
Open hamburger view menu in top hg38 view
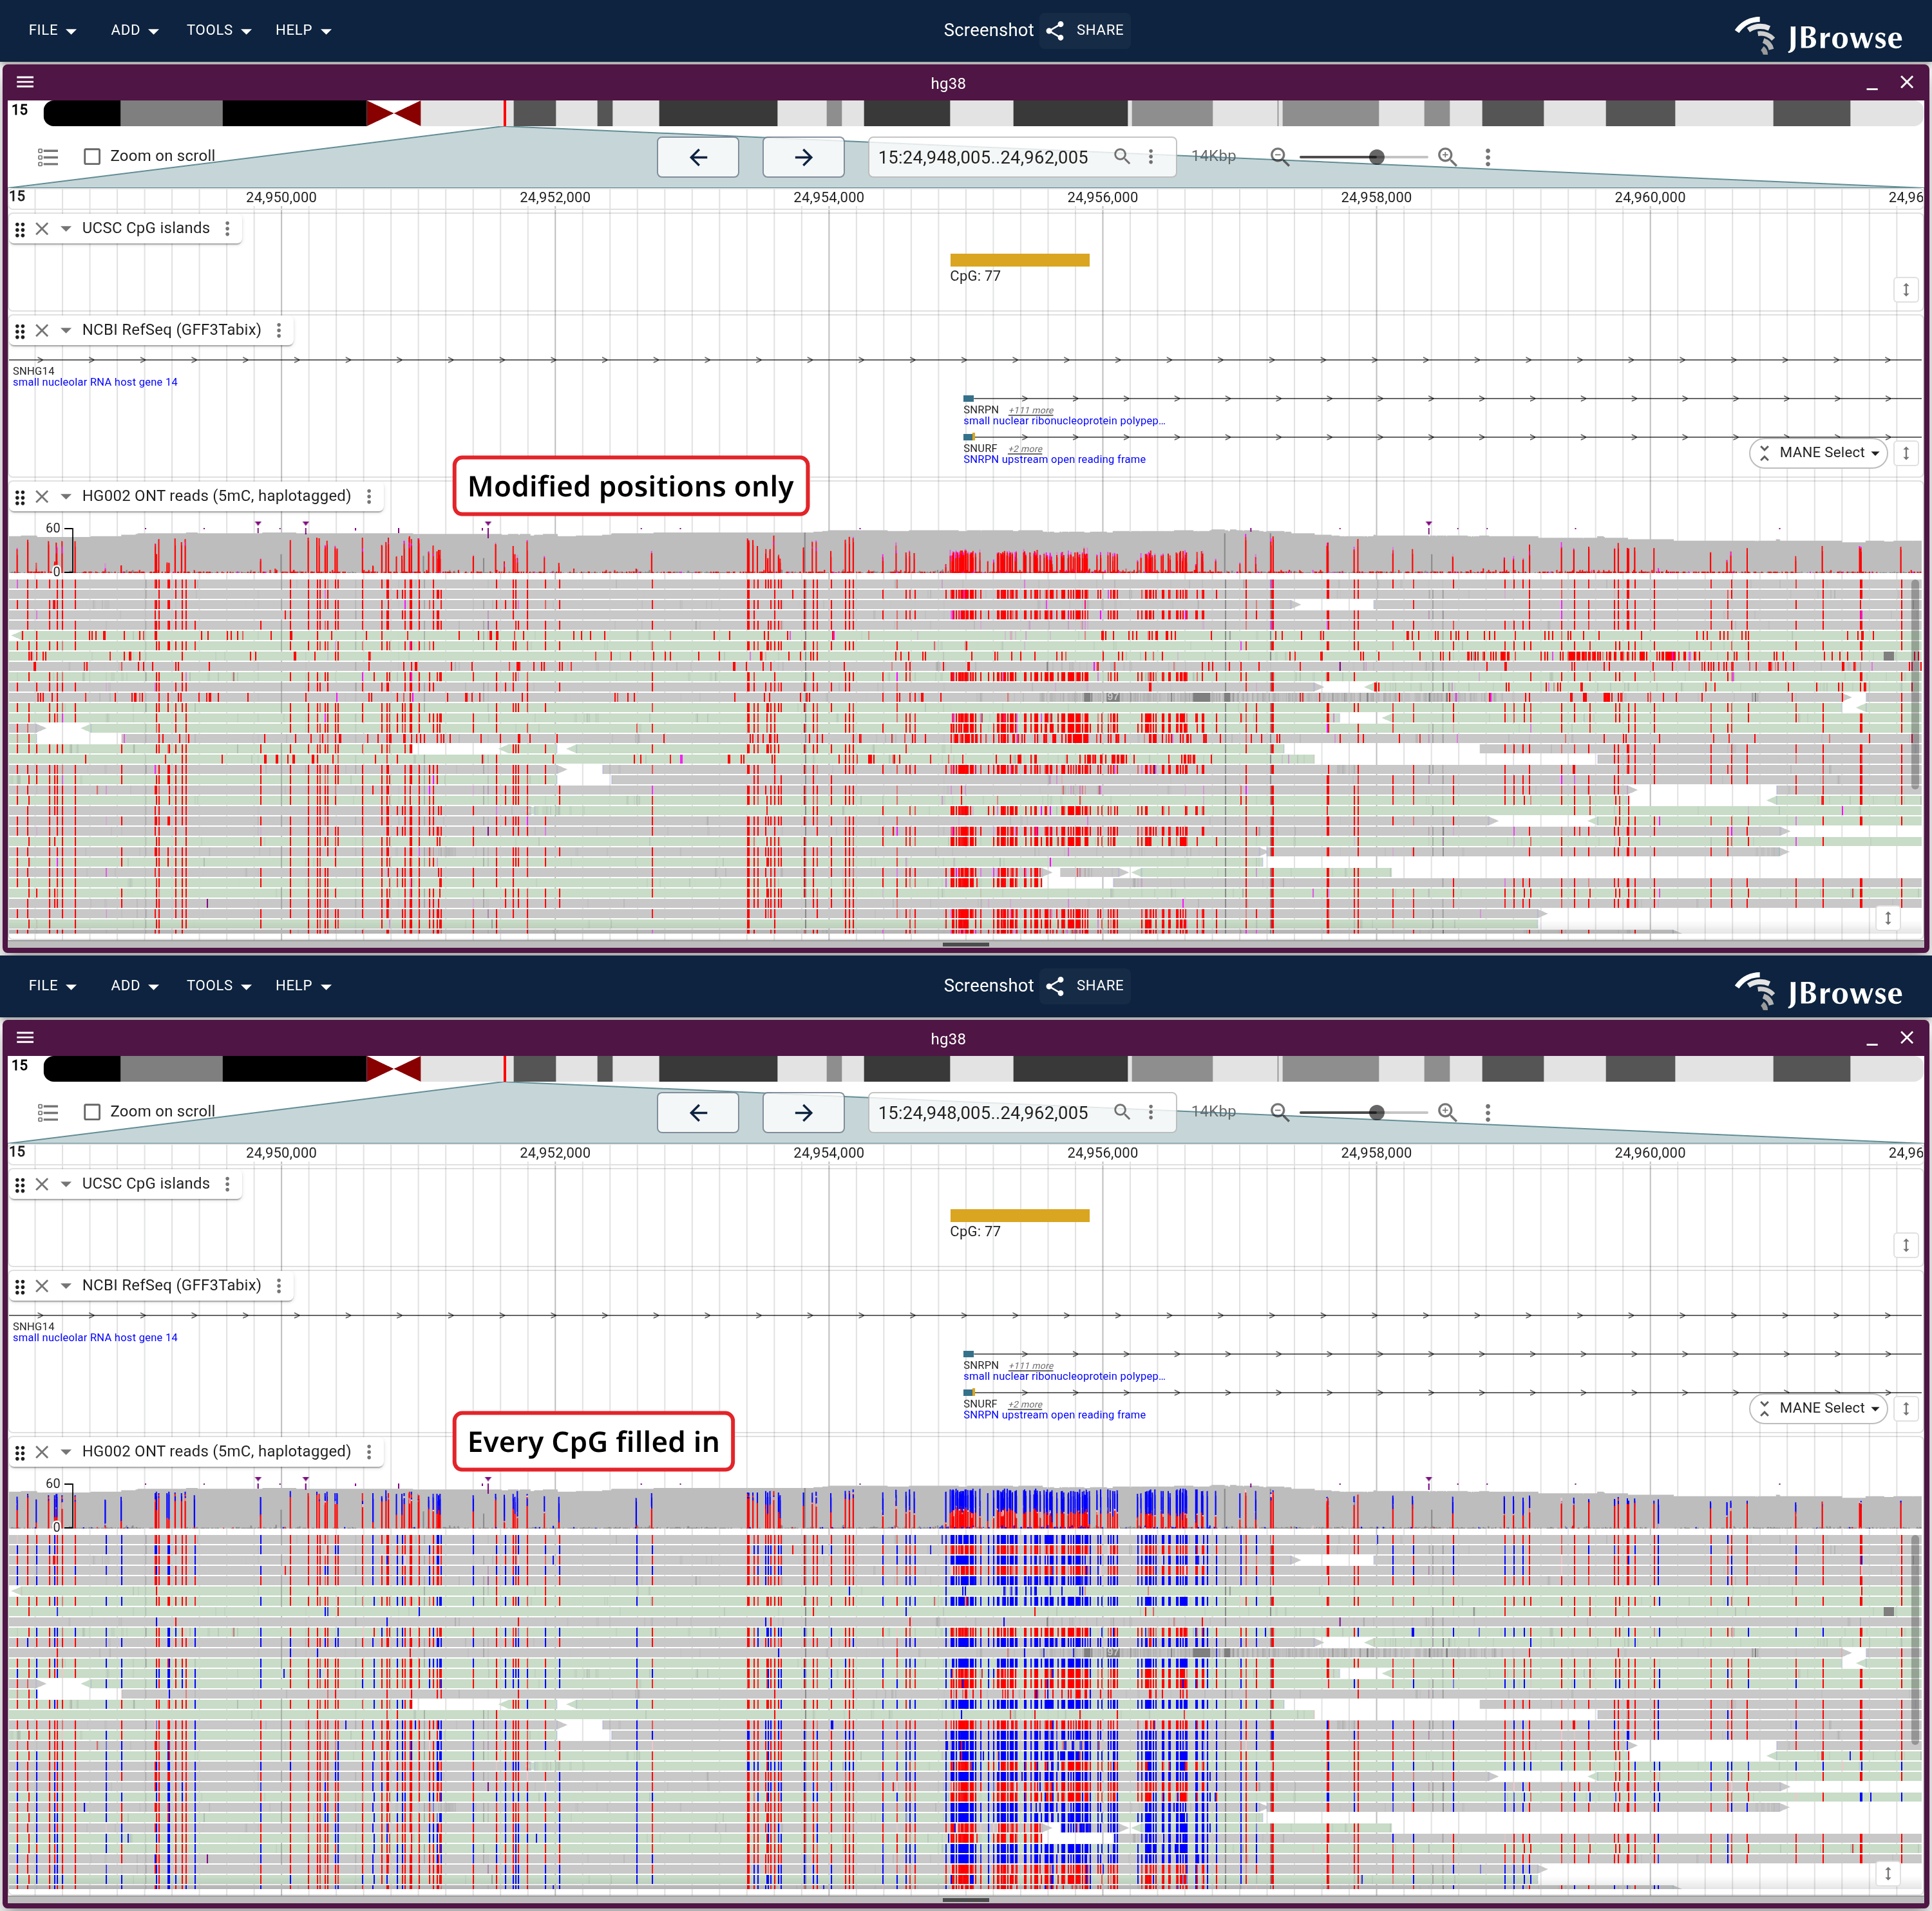point(26,82)
